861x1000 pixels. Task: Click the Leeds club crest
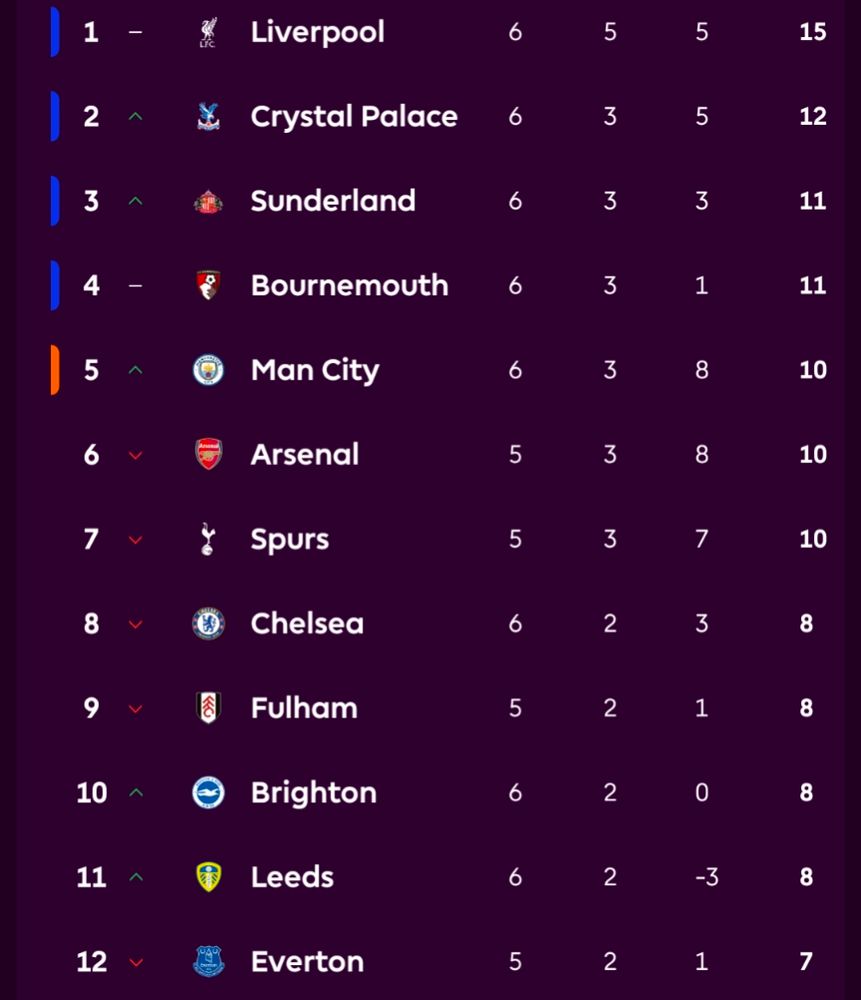(208, 877)
